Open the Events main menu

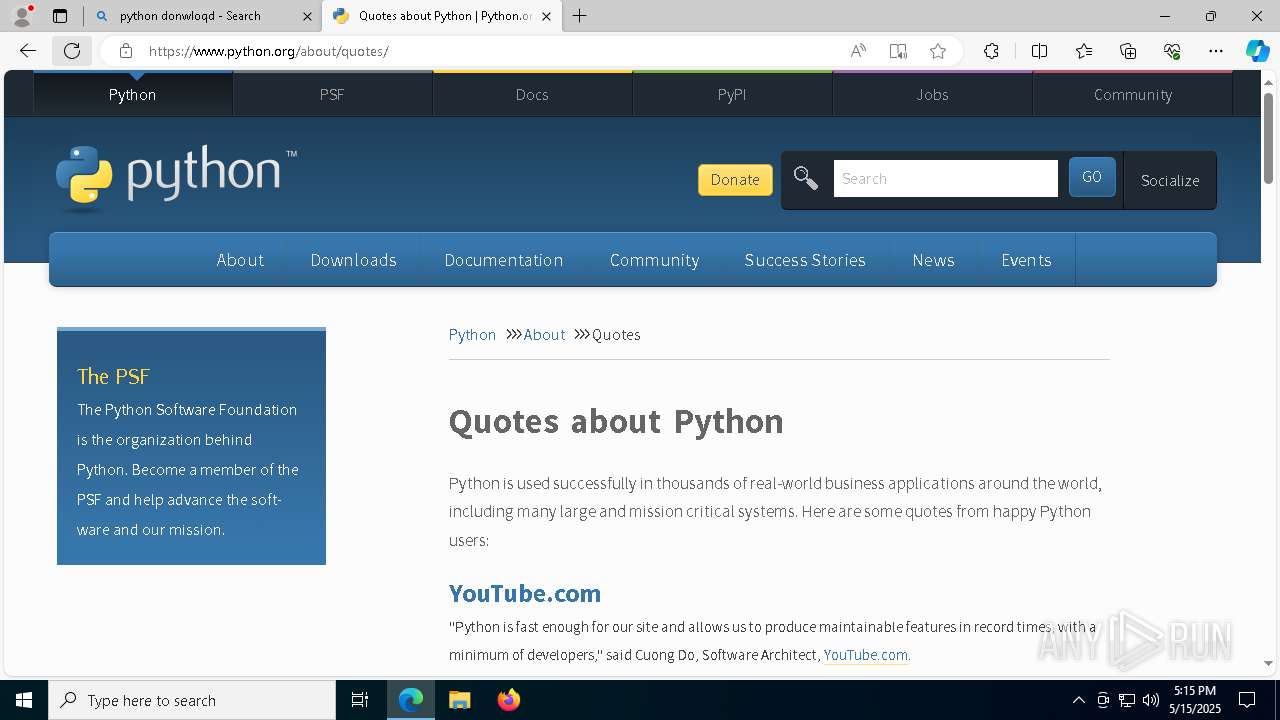pyautogui.click(x=1026, y=260)
